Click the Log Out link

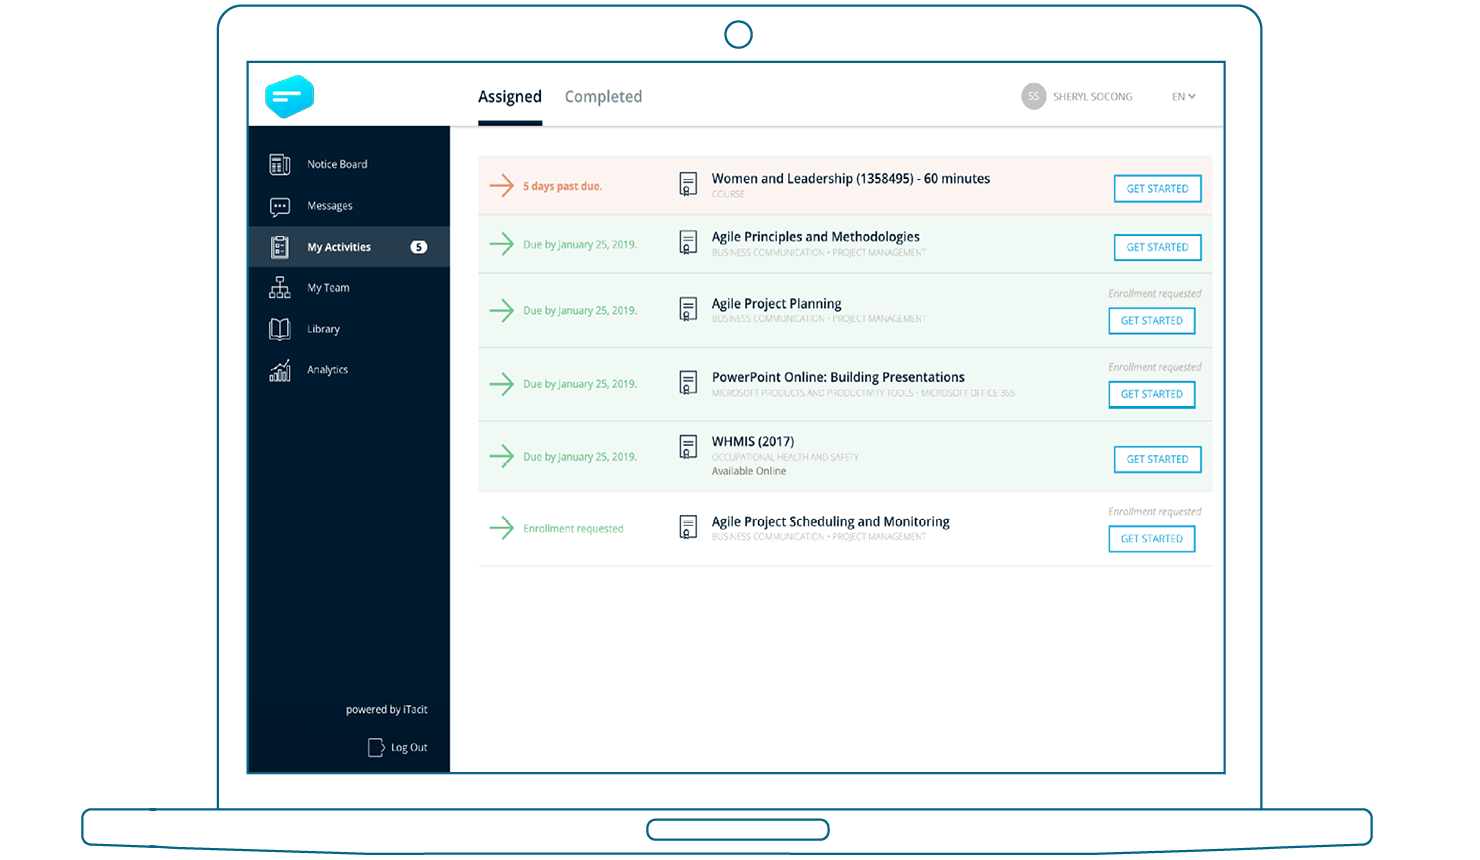(409, 748)
